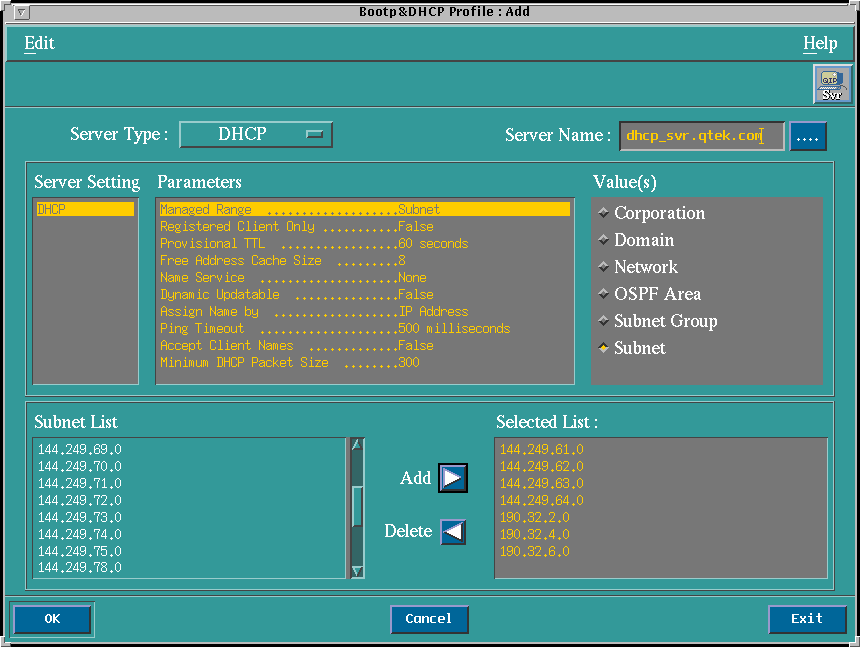Click the Subnet List scrollbar thumb

coord(357,507)
